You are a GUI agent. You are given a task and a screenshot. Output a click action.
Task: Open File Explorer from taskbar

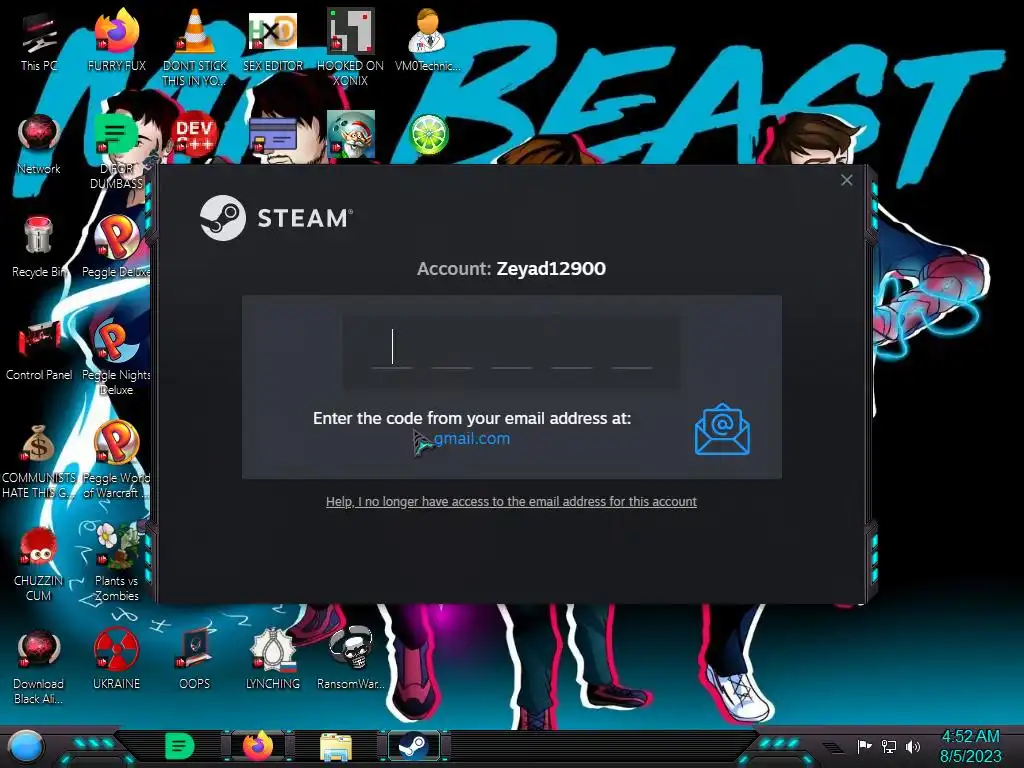coord(336,747)
